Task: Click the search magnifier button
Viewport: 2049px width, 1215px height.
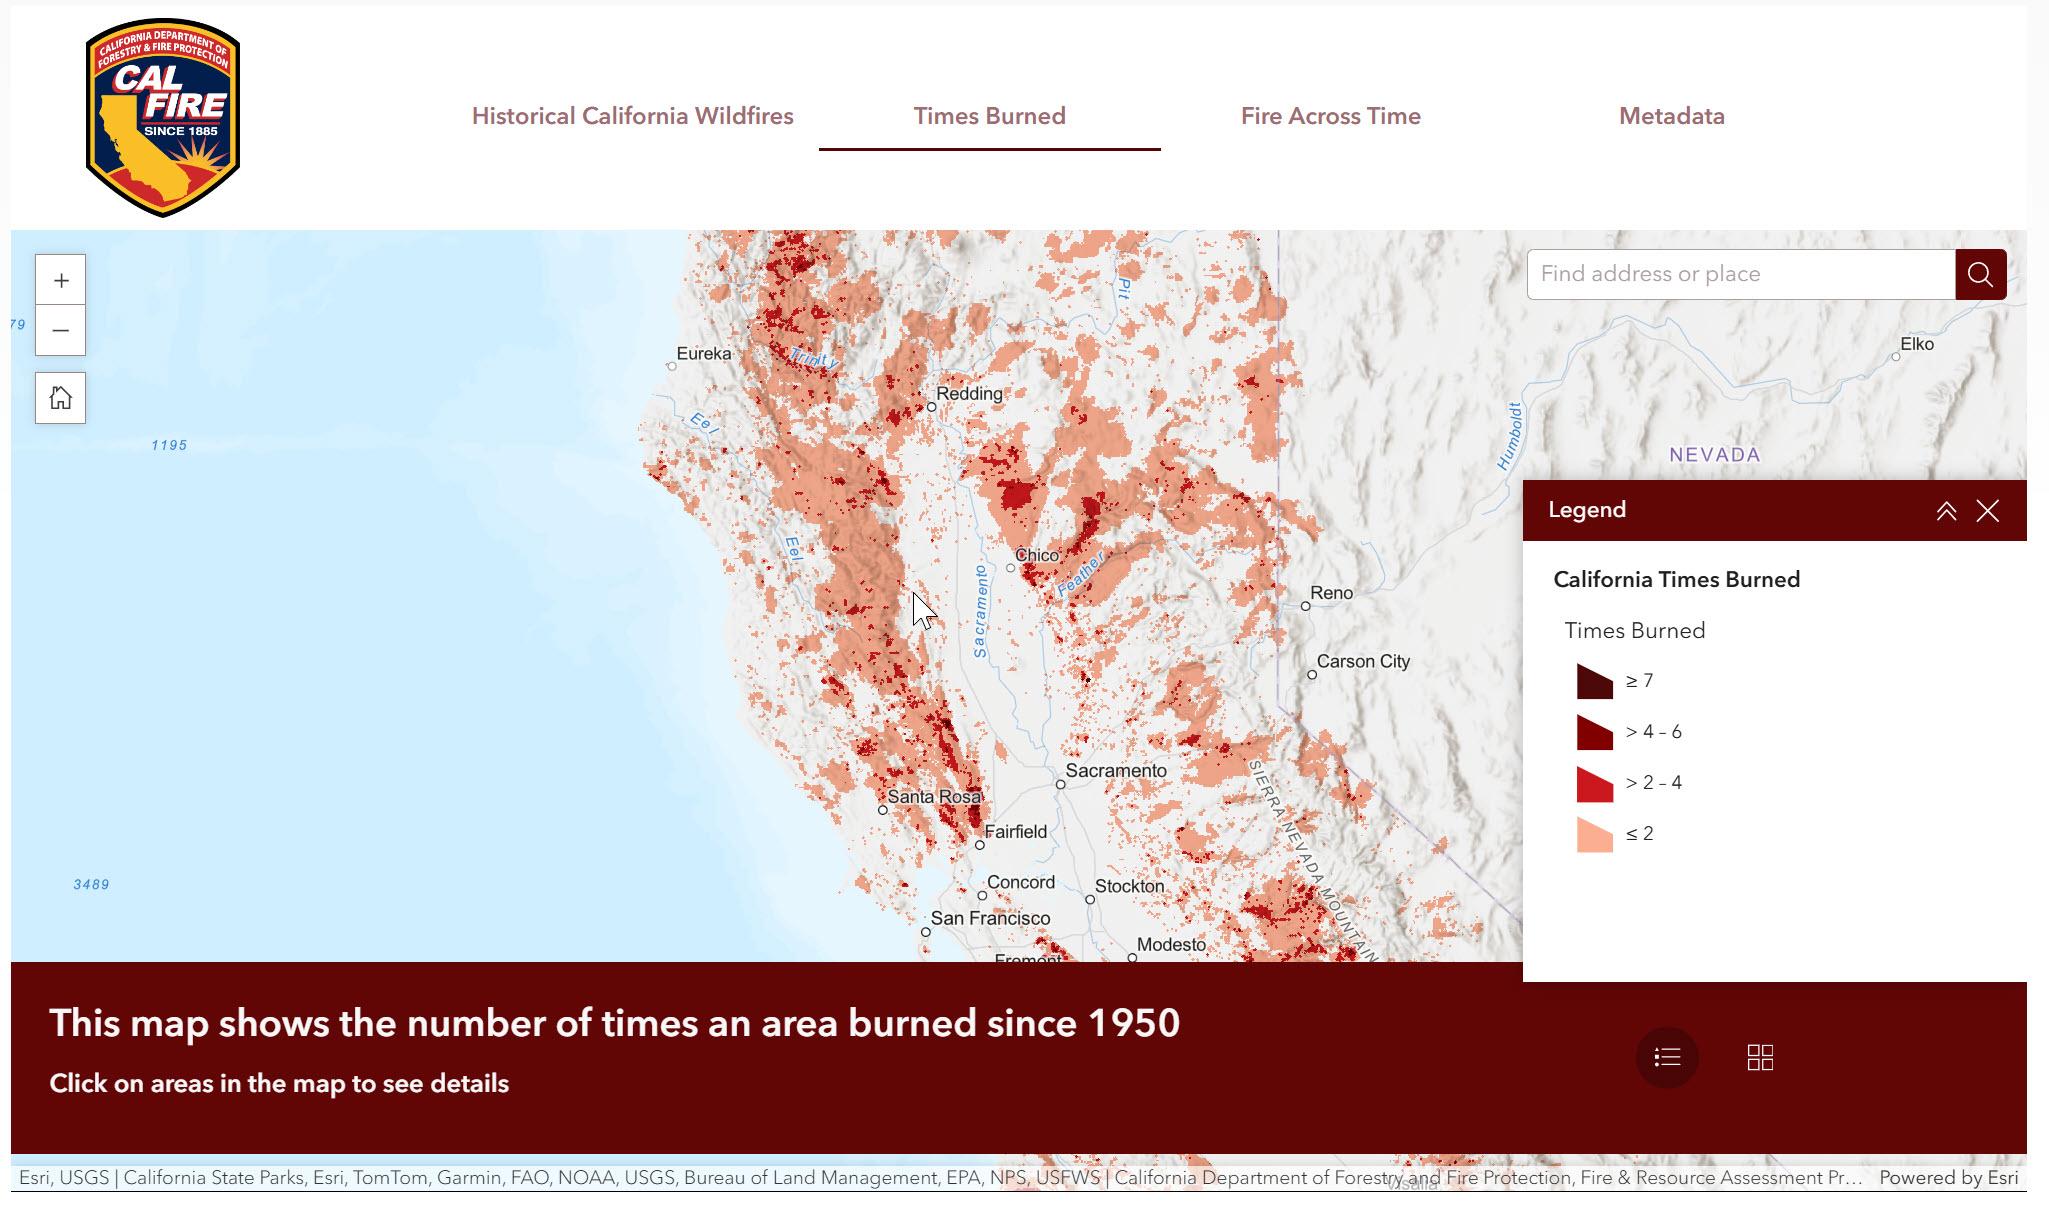Action: point(1980,274)
